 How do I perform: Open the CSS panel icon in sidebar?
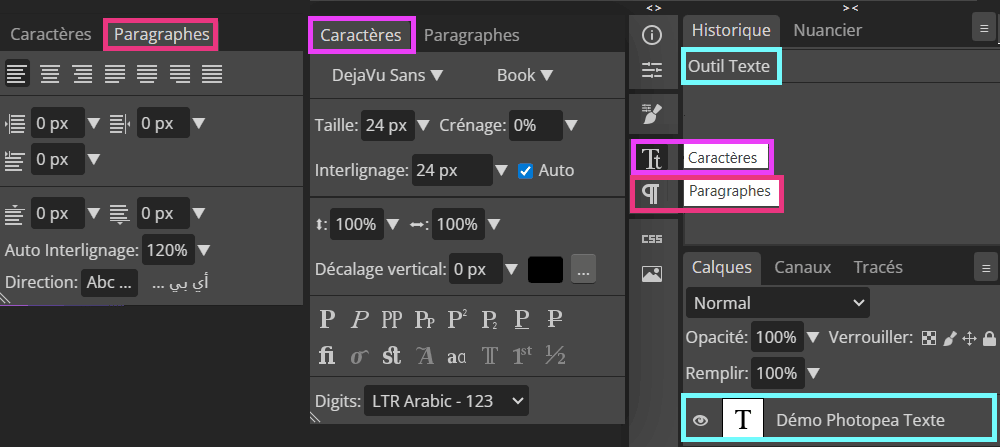[x=652, y=239]
